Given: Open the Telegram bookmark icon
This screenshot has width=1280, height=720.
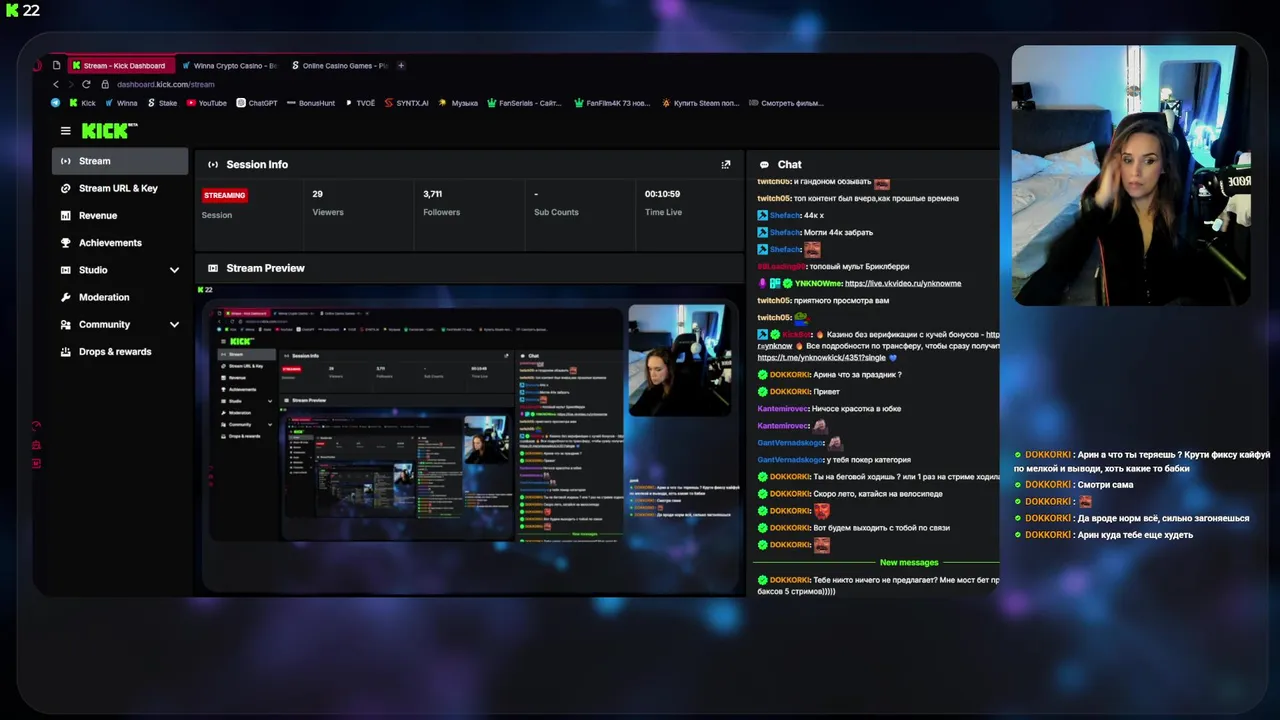Looking at the screenshot, I should point(56,103).
